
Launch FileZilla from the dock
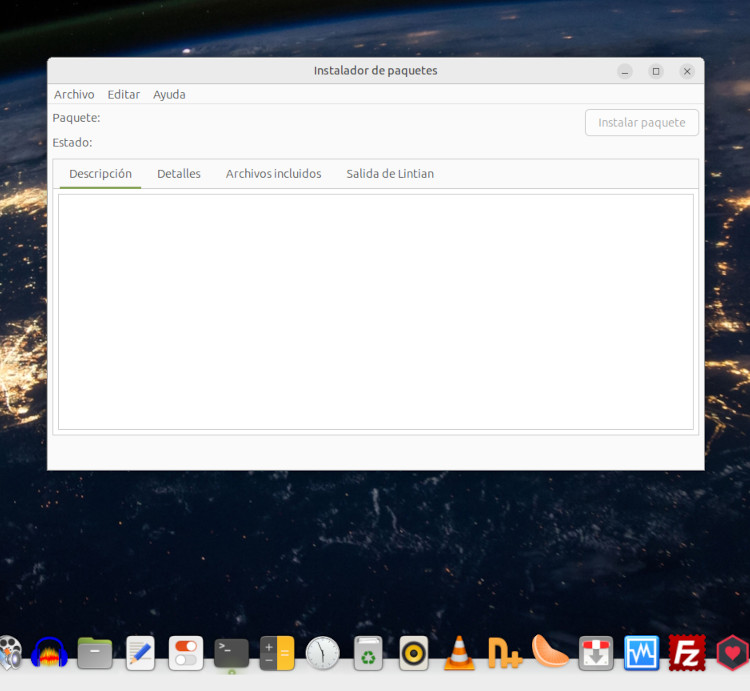[687, 653]
